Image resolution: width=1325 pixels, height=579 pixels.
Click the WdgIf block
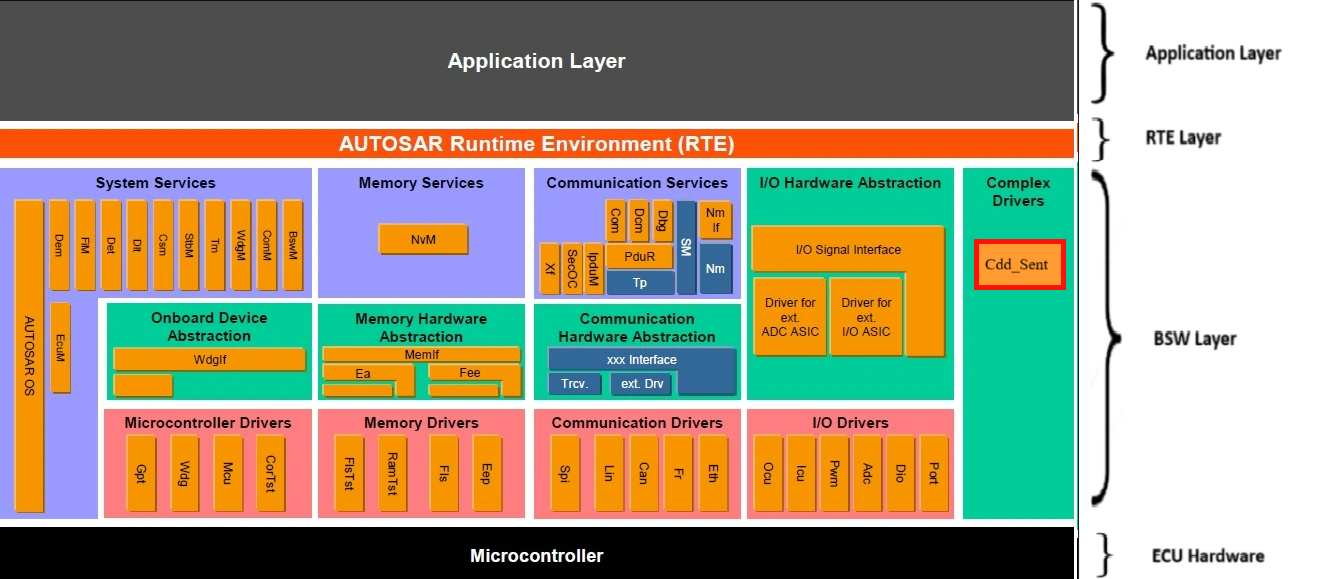[208, 359]
